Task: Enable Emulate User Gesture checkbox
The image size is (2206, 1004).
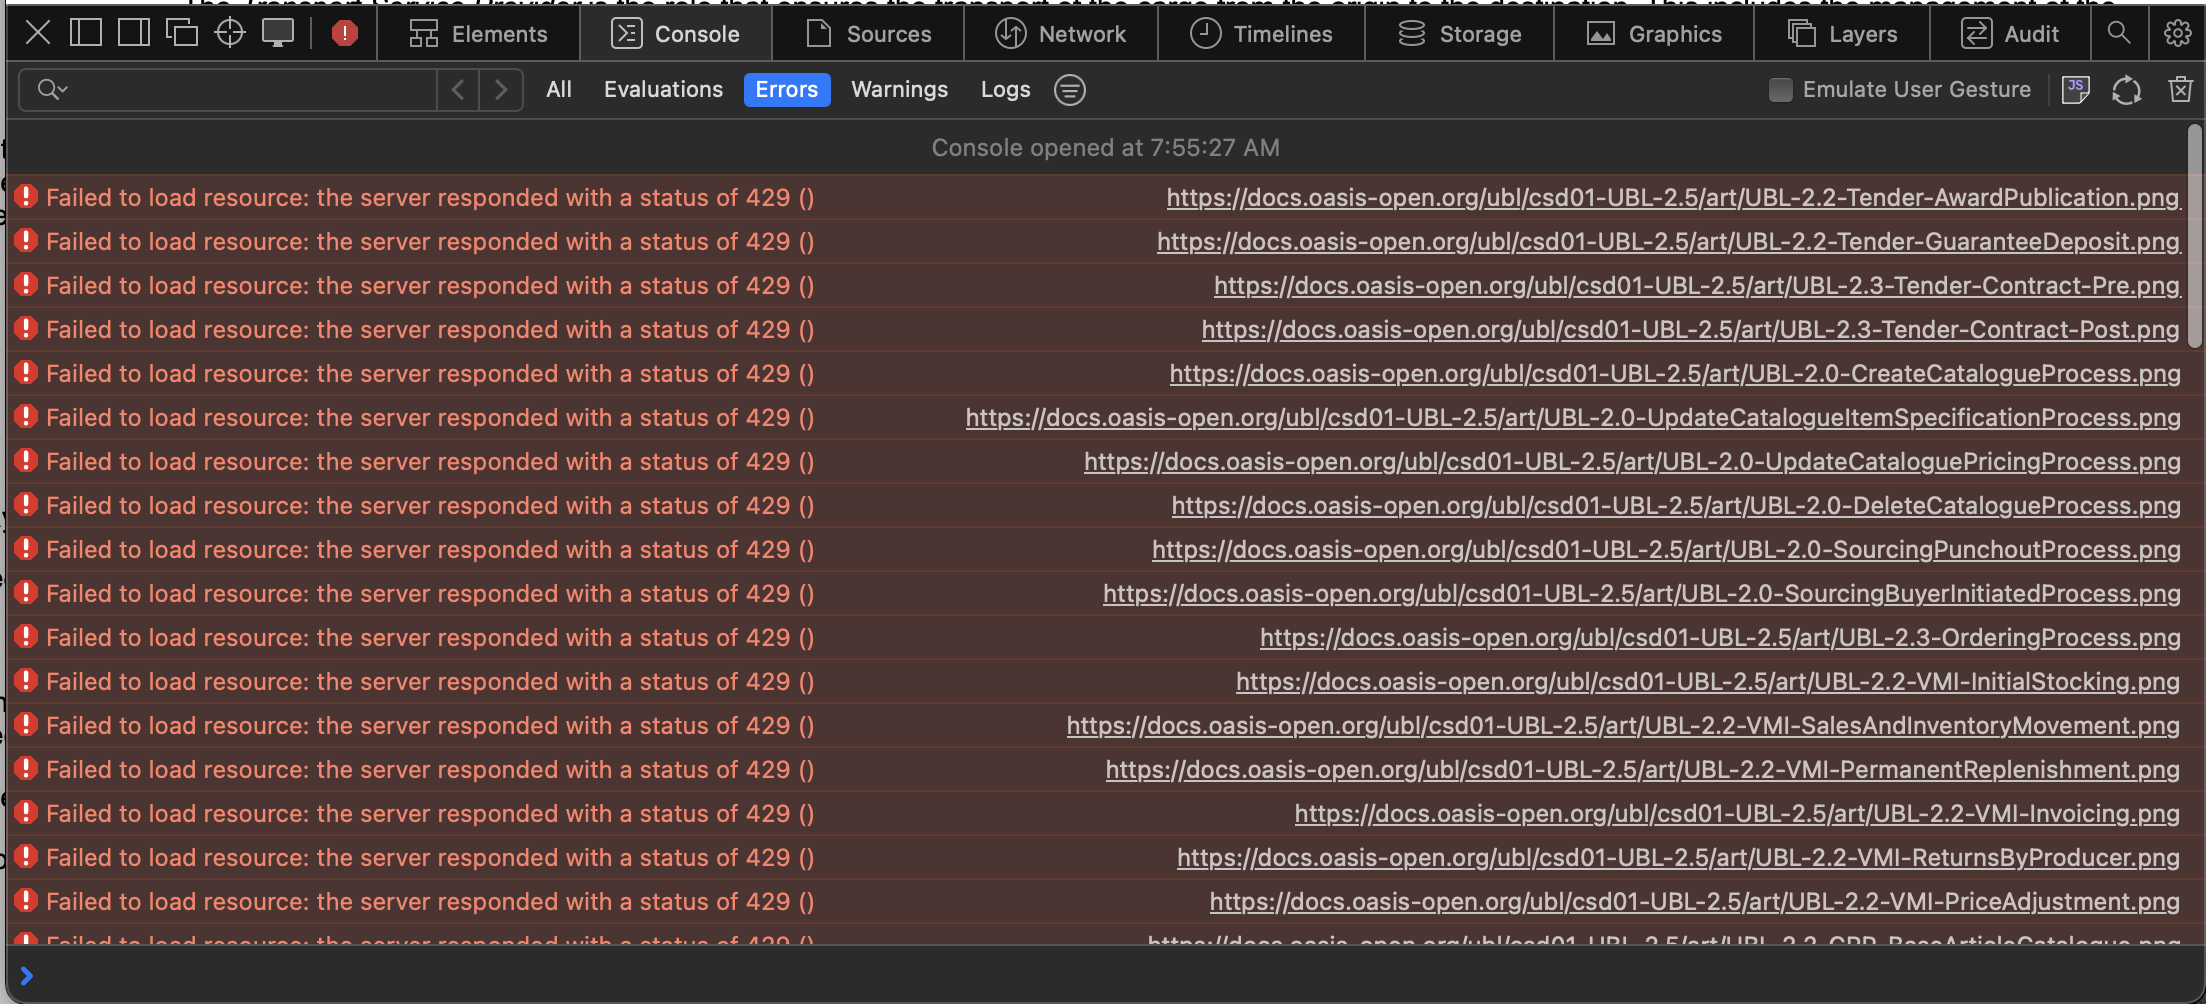Action: coord(1781,90)
